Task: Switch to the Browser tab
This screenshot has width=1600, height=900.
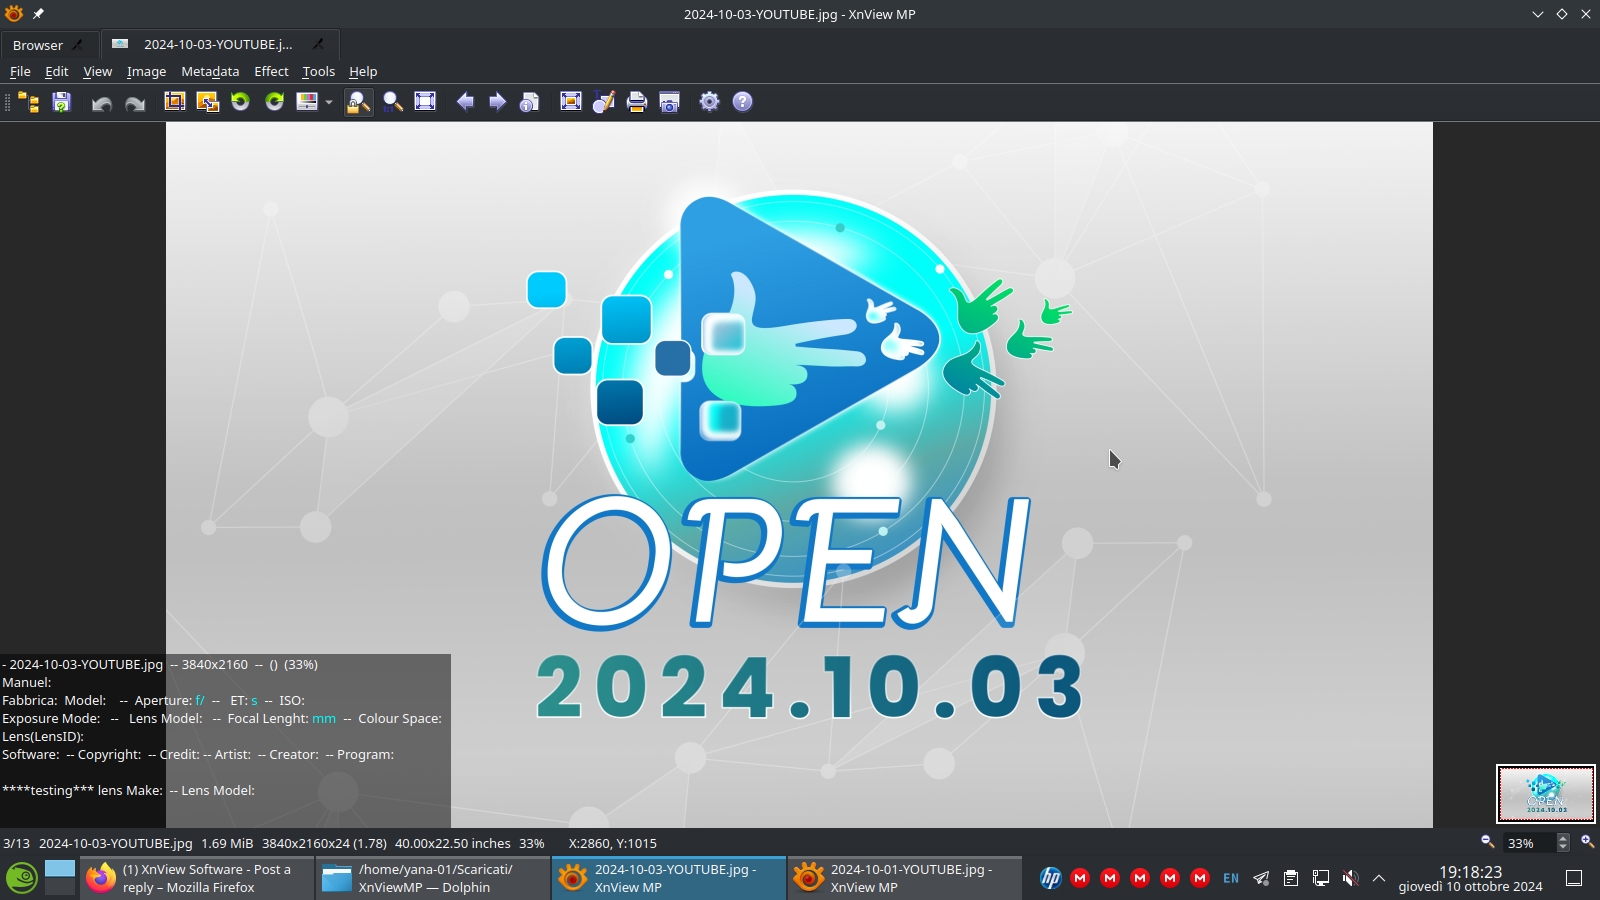Action: (x=38, y=45)
